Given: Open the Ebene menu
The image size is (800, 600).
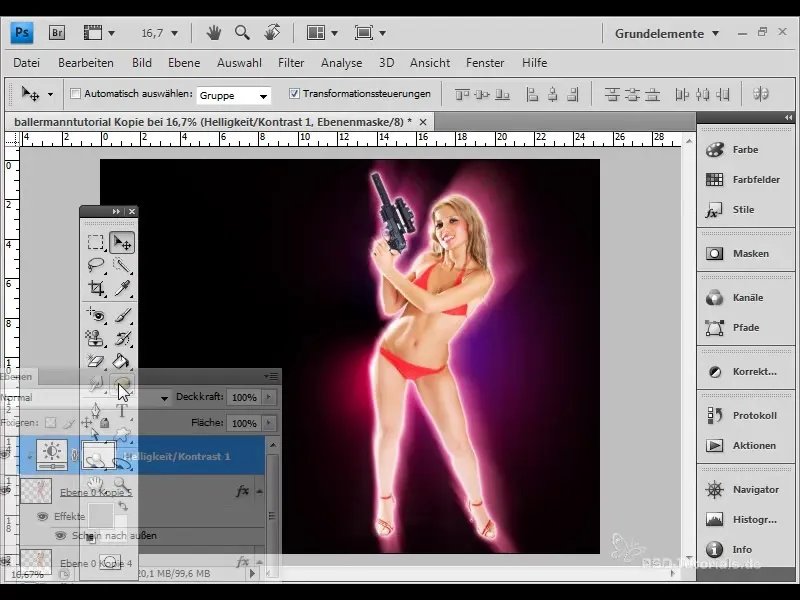Looking at the screenshot, I should (184, 63).
